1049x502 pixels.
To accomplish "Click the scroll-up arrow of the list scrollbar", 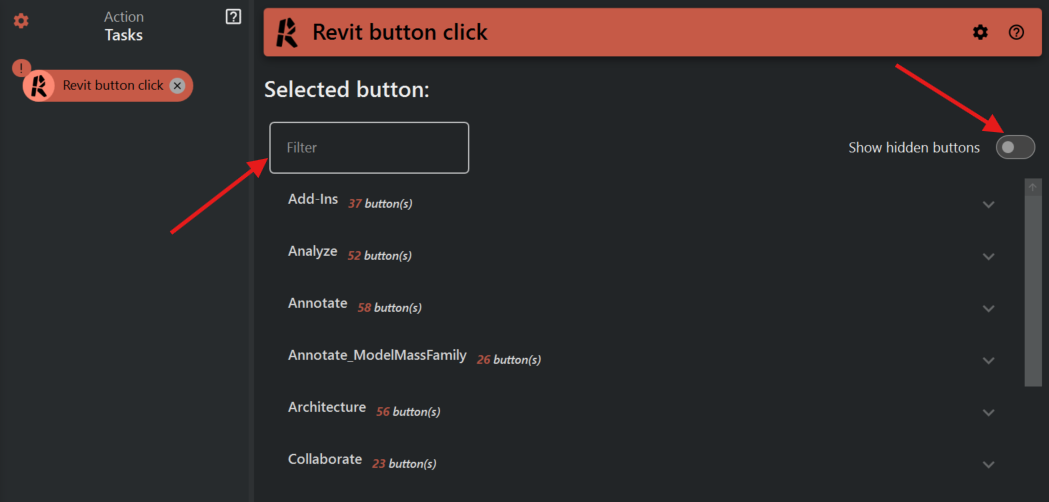I will click(x=1032, y=187).
